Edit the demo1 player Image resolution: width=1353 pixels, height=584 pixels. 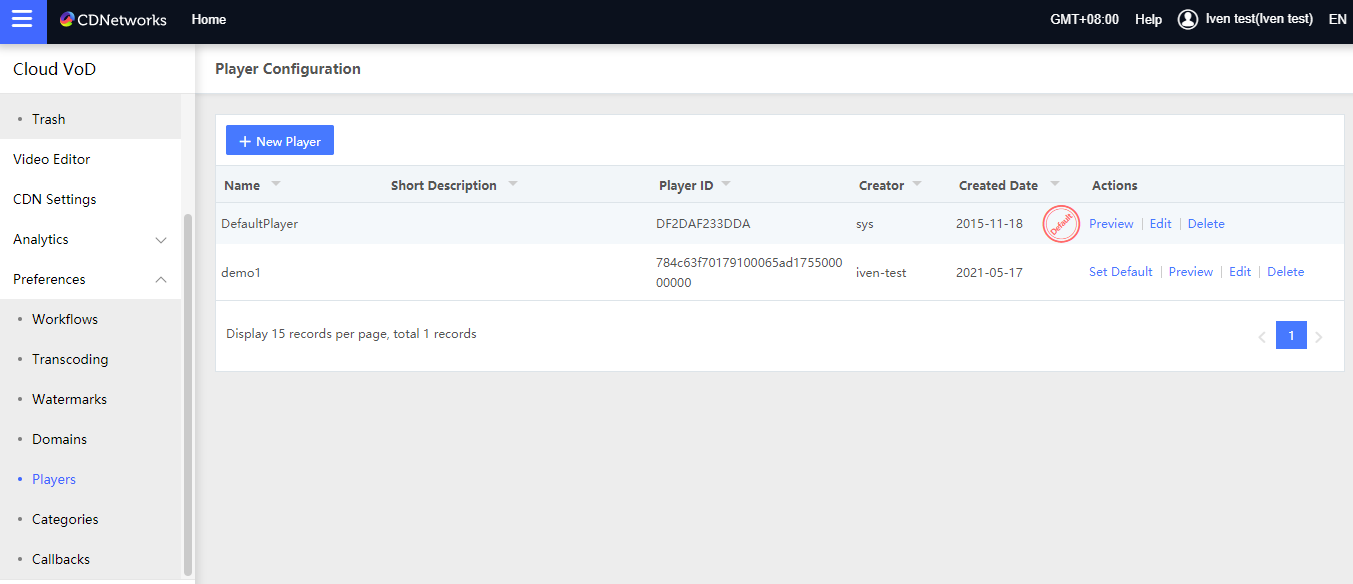(1240, 272)
